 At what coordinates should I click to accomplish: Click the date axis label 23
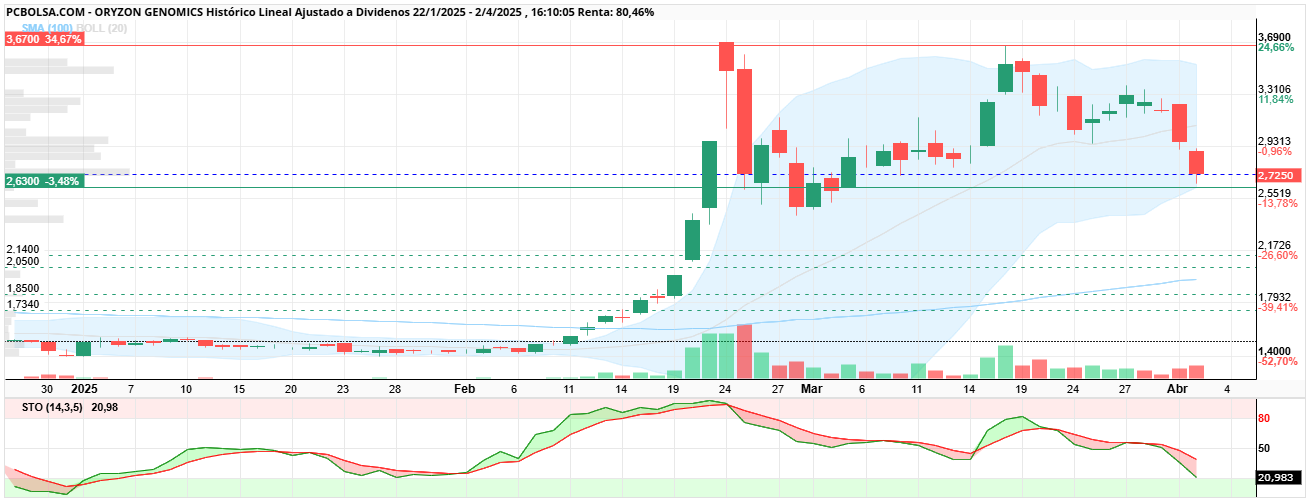(x=343, y=389)
